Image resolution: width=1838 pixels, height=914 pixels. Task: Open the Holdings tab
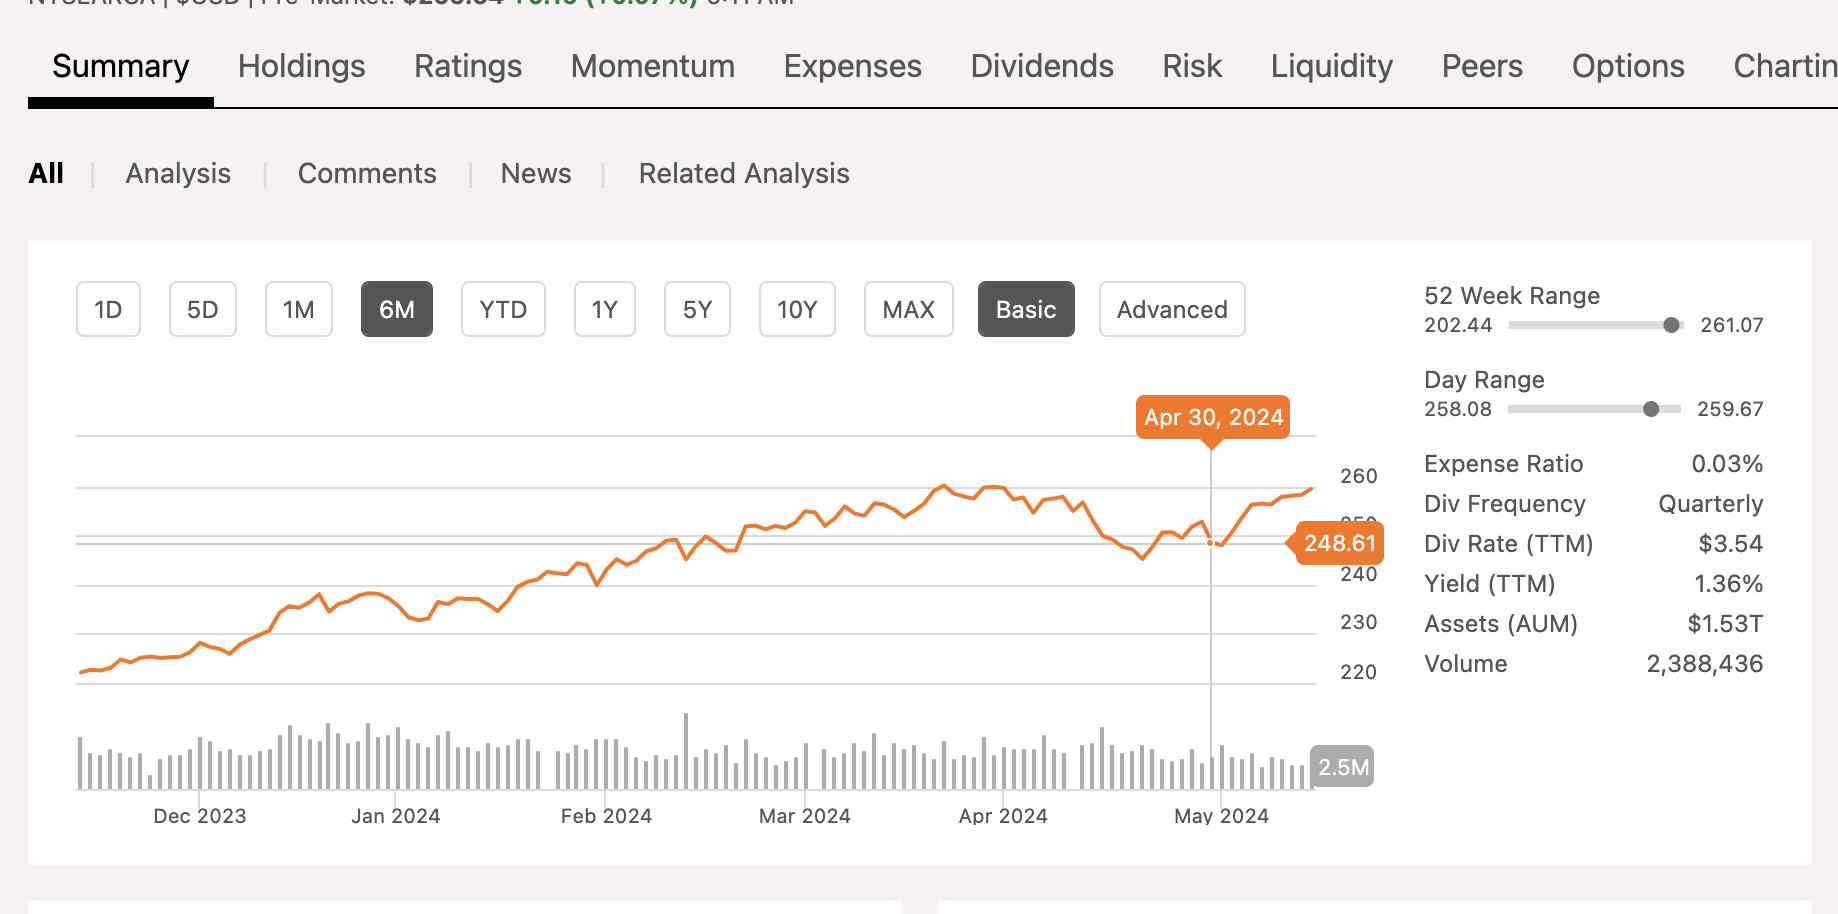tap(301, 67)
